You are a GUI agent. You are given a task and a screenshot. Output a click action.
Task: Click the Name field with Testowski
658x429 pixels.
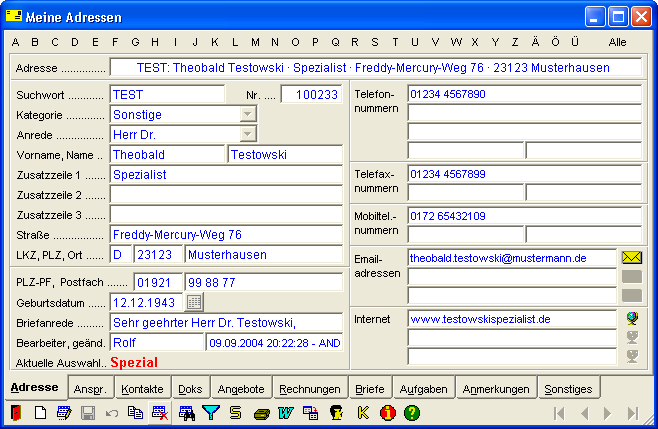coord(285,154)
